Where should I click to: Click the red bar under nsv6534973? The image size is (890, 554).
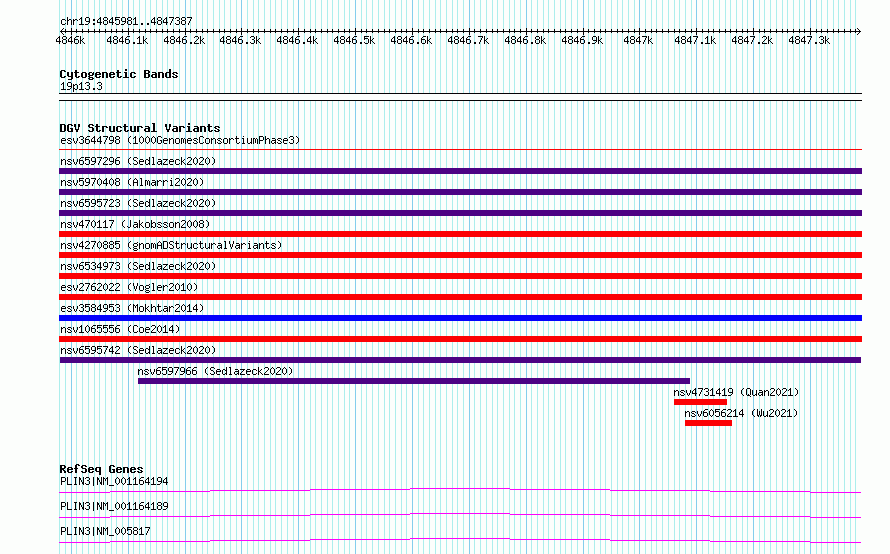click(460, 276)
